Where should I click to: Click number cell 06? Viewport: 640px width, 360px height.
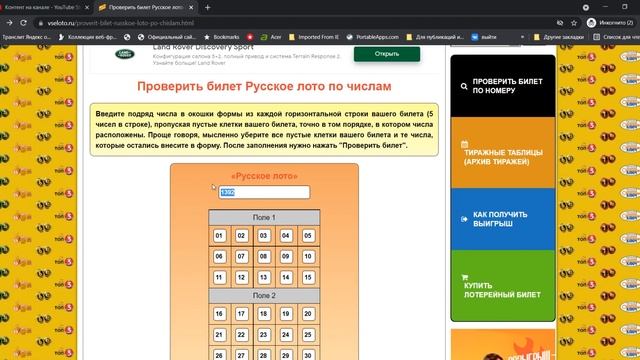click(219, 256)
